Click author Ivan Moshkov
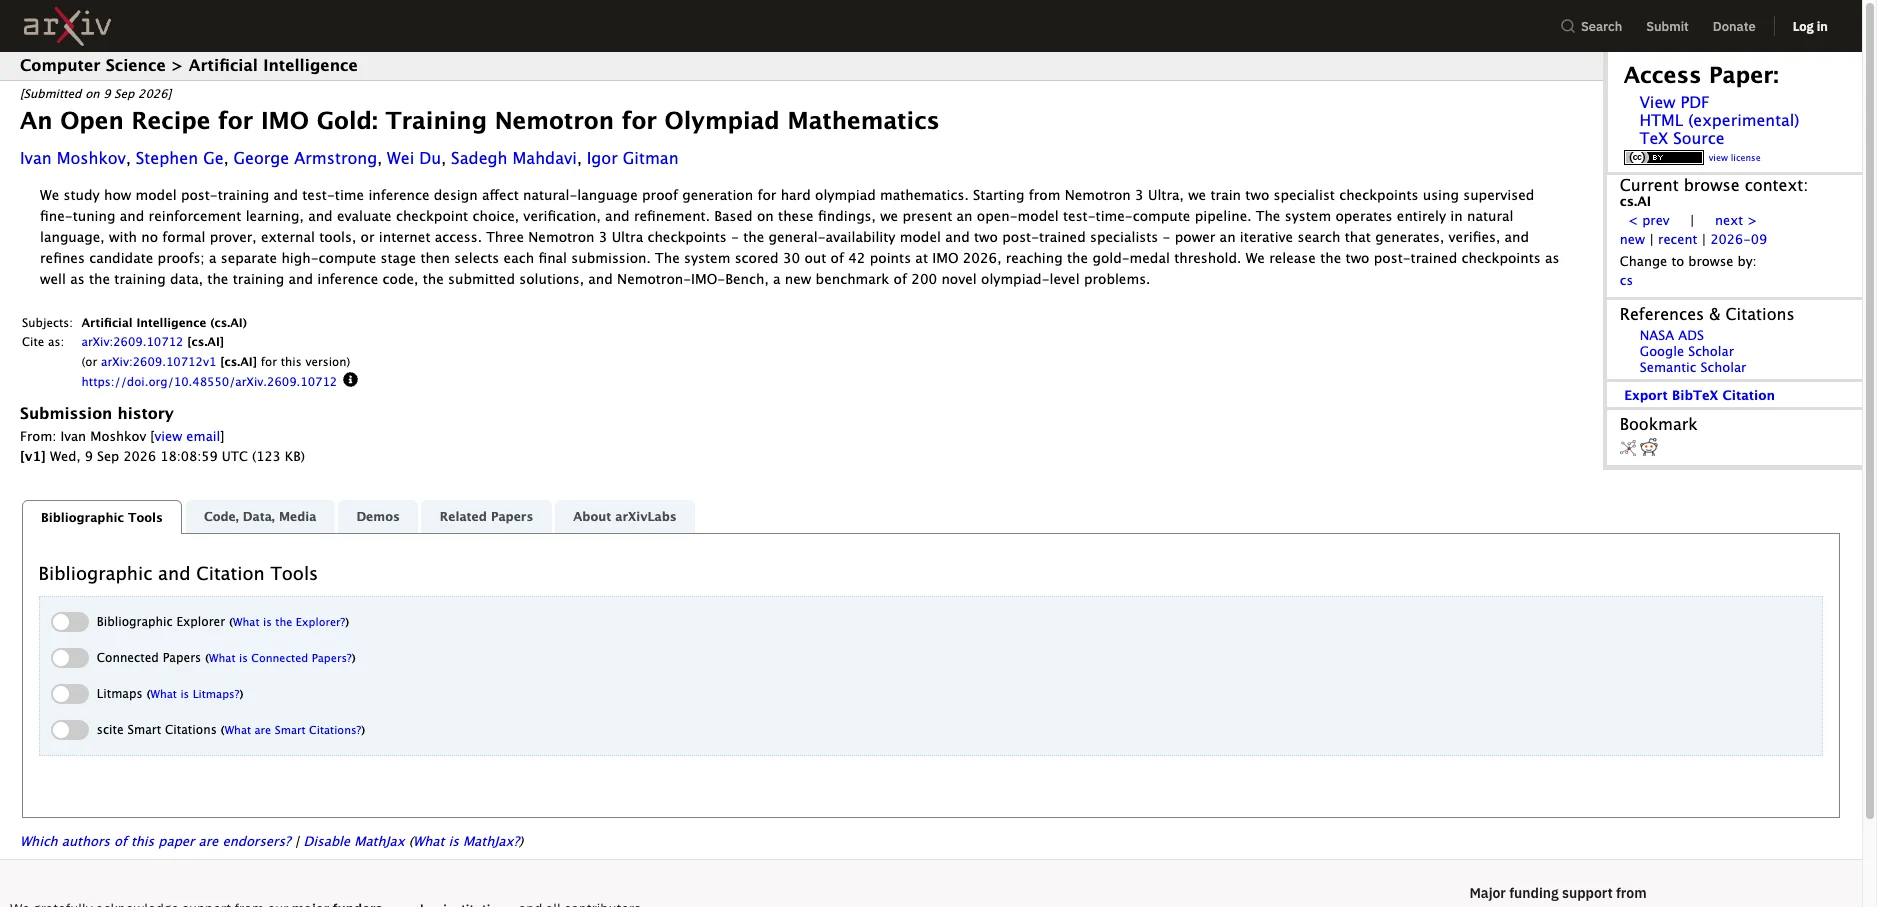The width and height of the screenshot is (1877, 907). coord(73,158)
